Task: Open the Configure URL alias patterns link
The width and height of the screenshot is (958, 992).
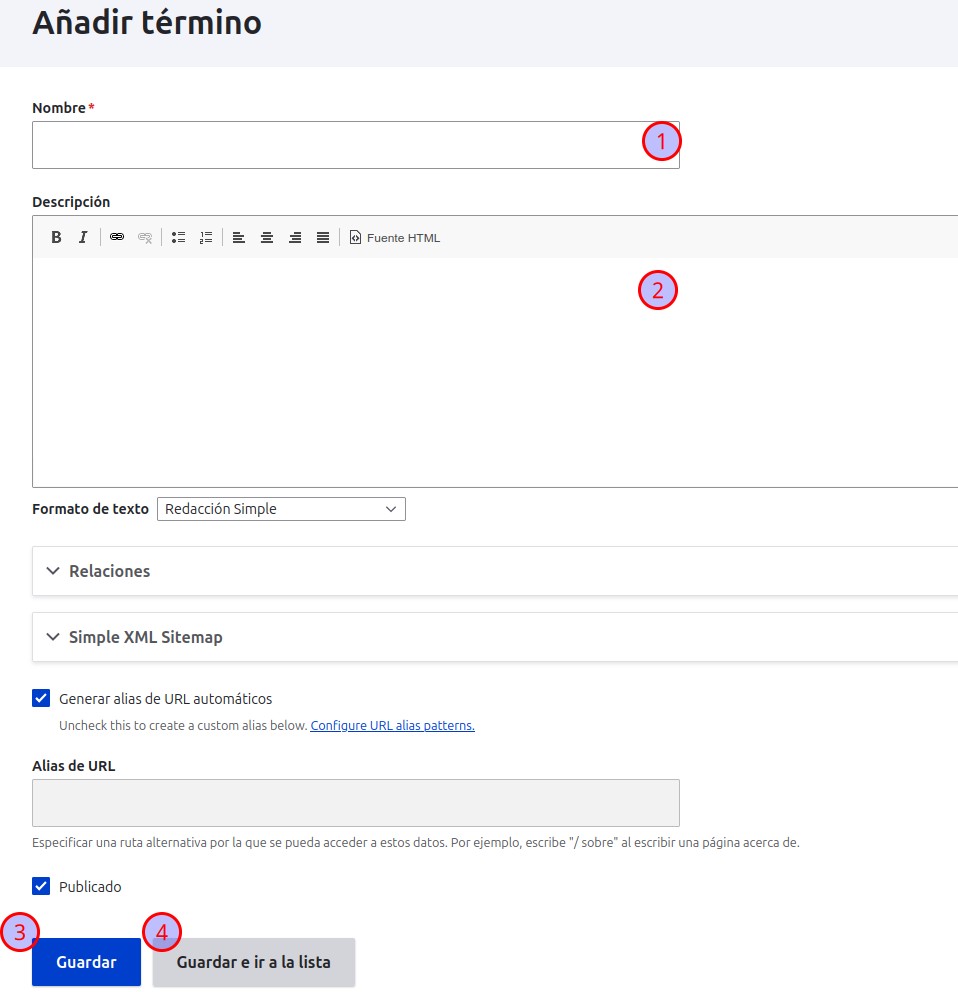Action: pos(392,726)
